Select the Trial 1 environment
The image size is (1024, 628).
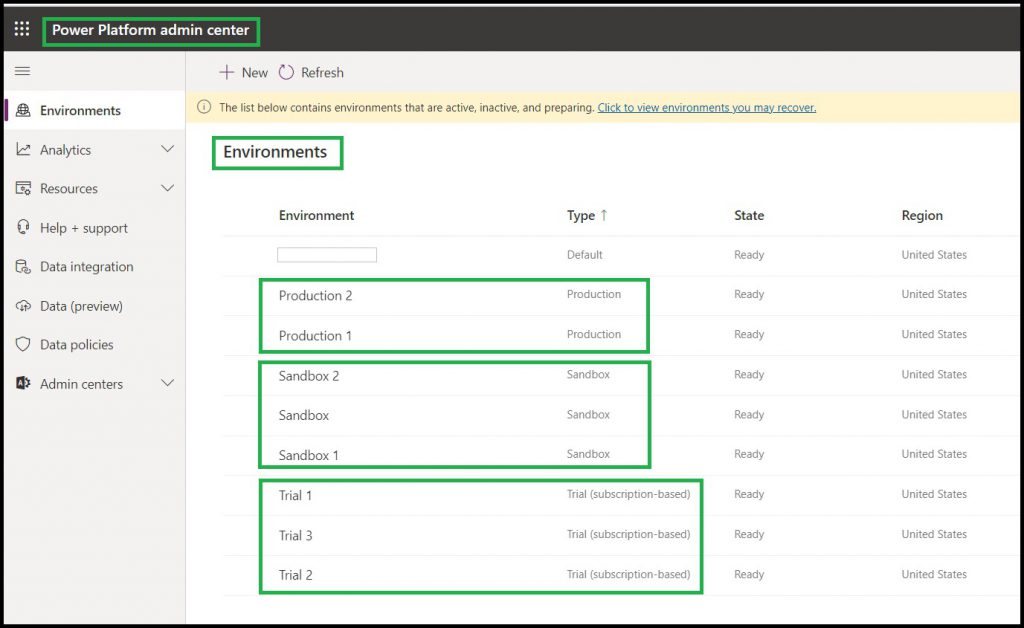coord(295,495)
